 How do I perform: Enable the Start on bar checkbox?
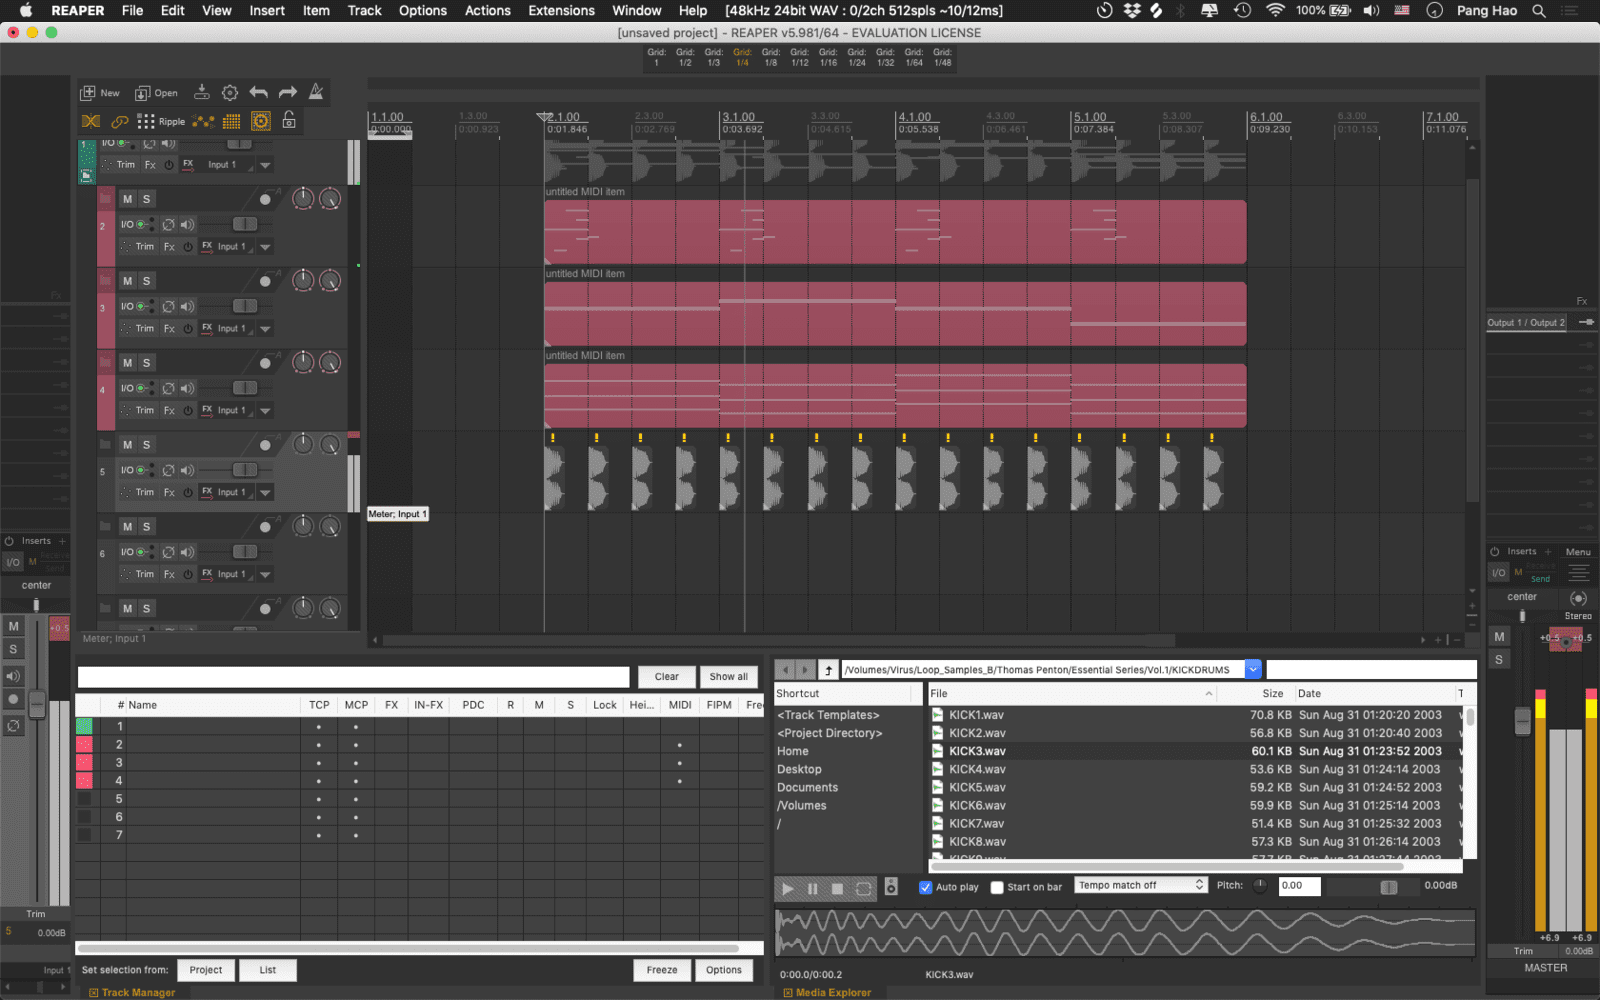[x=997, y=887]
